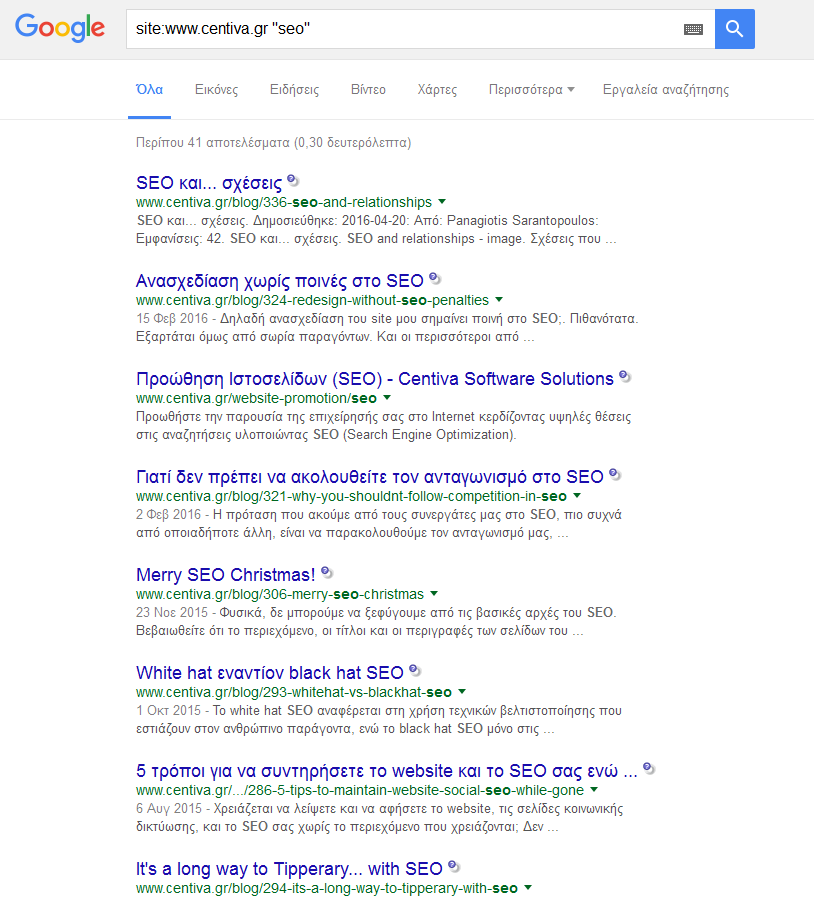Expand the arrow after 321-why-you-shouldnt-follow-competition URL

577,495
